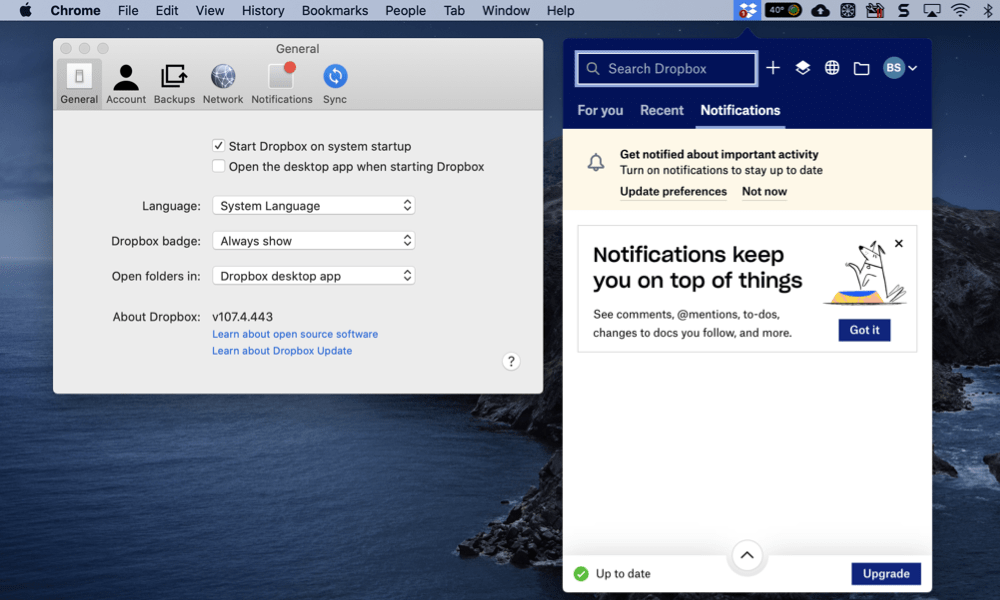
Task: Click the Upgrade button
Action: [x=886, y=573]
